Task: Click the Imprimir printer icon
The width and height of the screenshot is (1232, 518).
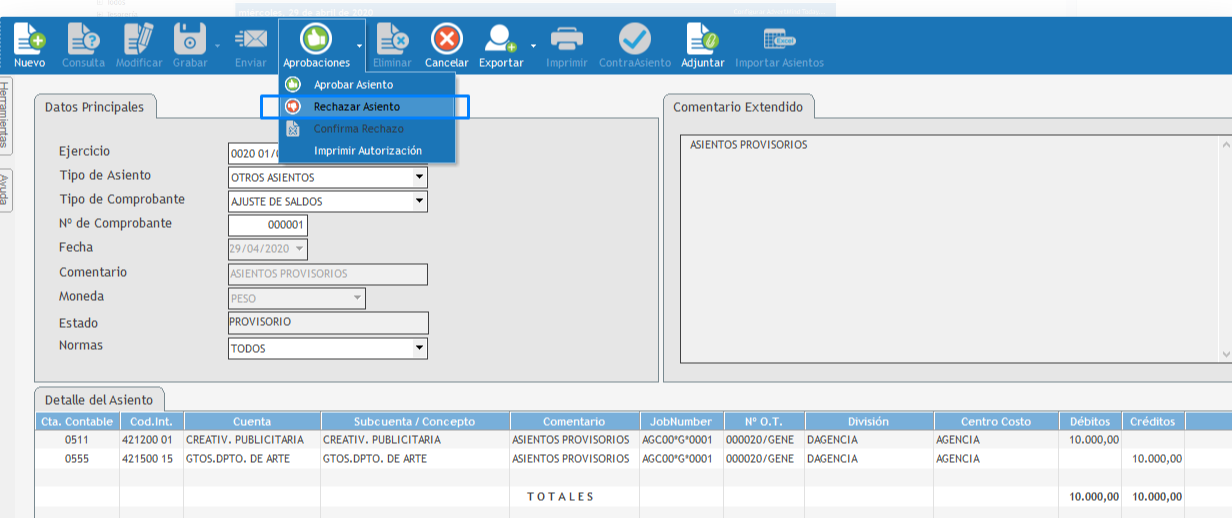Action: [x=567, y=40]
